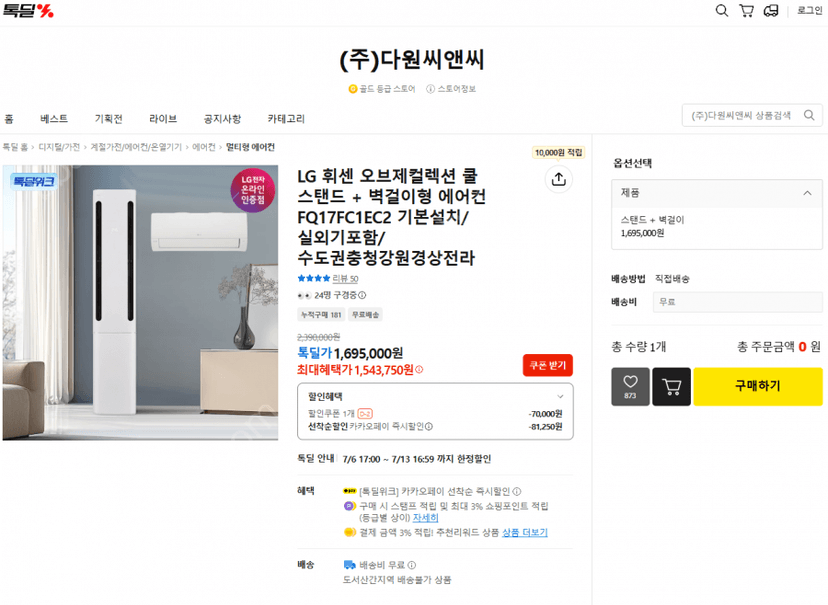The image size is (828, 605).
Task: Add product to wishlist with heart icon
Action: pos(631,386)
